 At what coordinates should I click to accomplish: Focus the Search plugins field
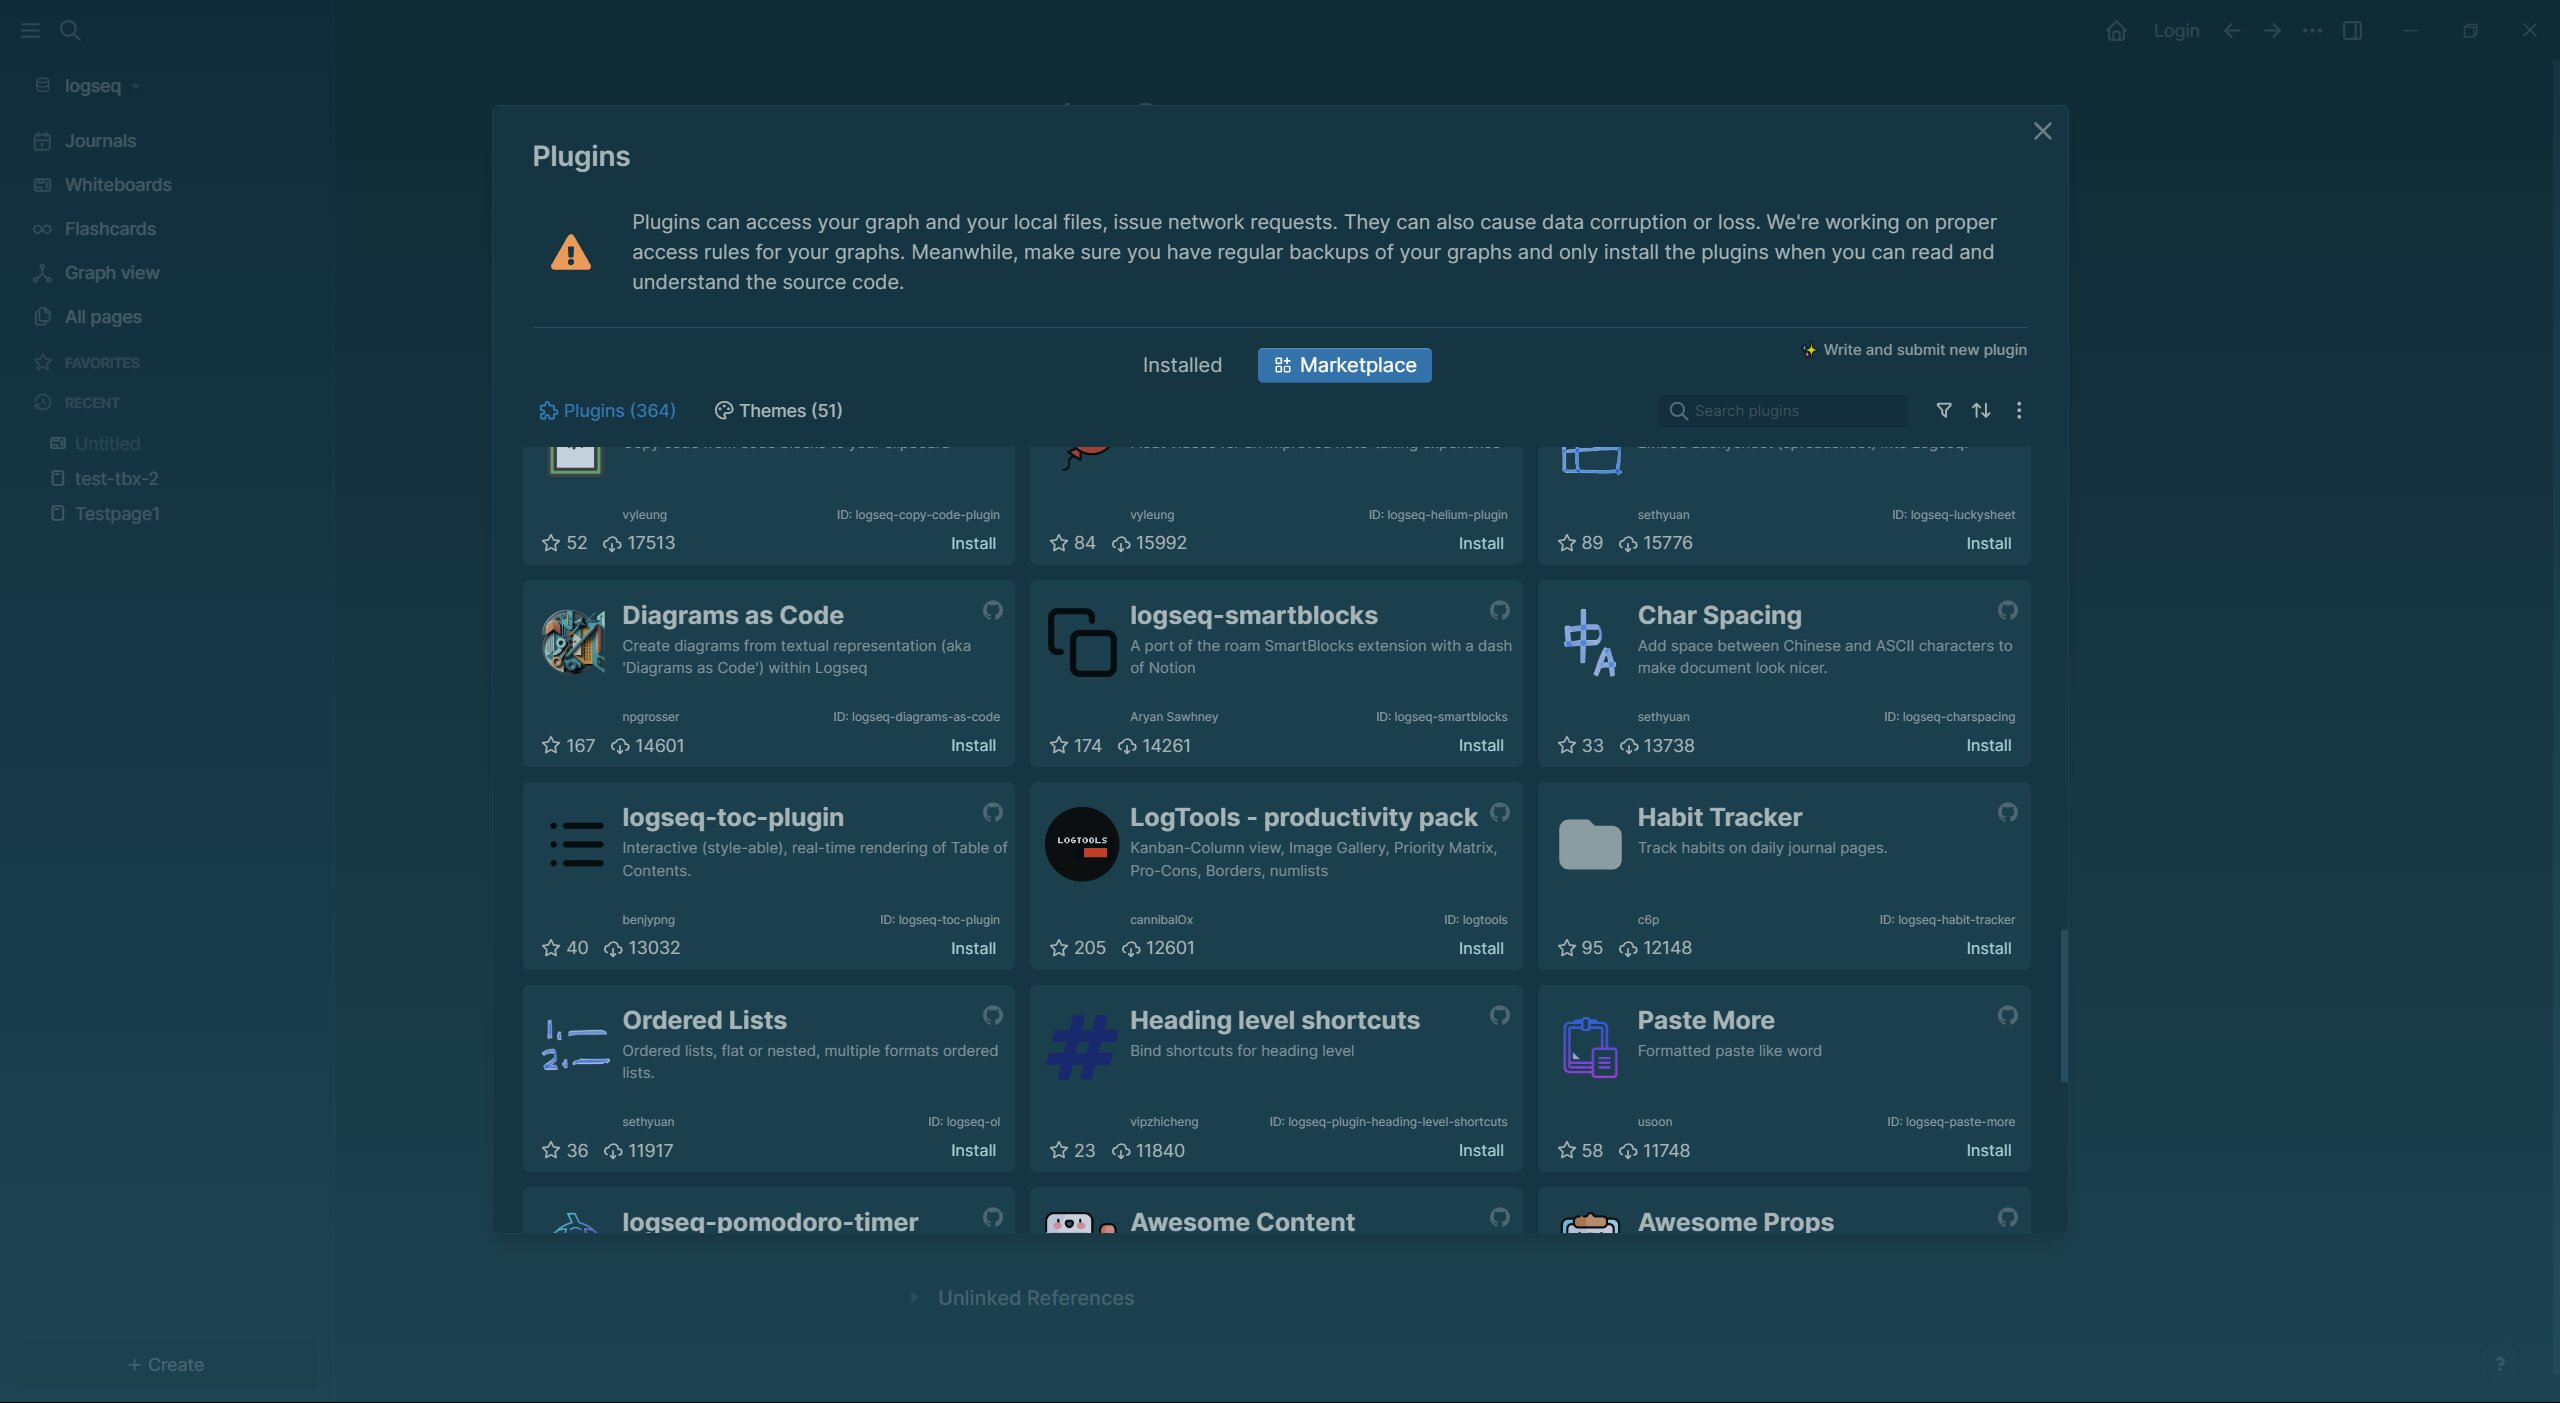pos(1783,411)
